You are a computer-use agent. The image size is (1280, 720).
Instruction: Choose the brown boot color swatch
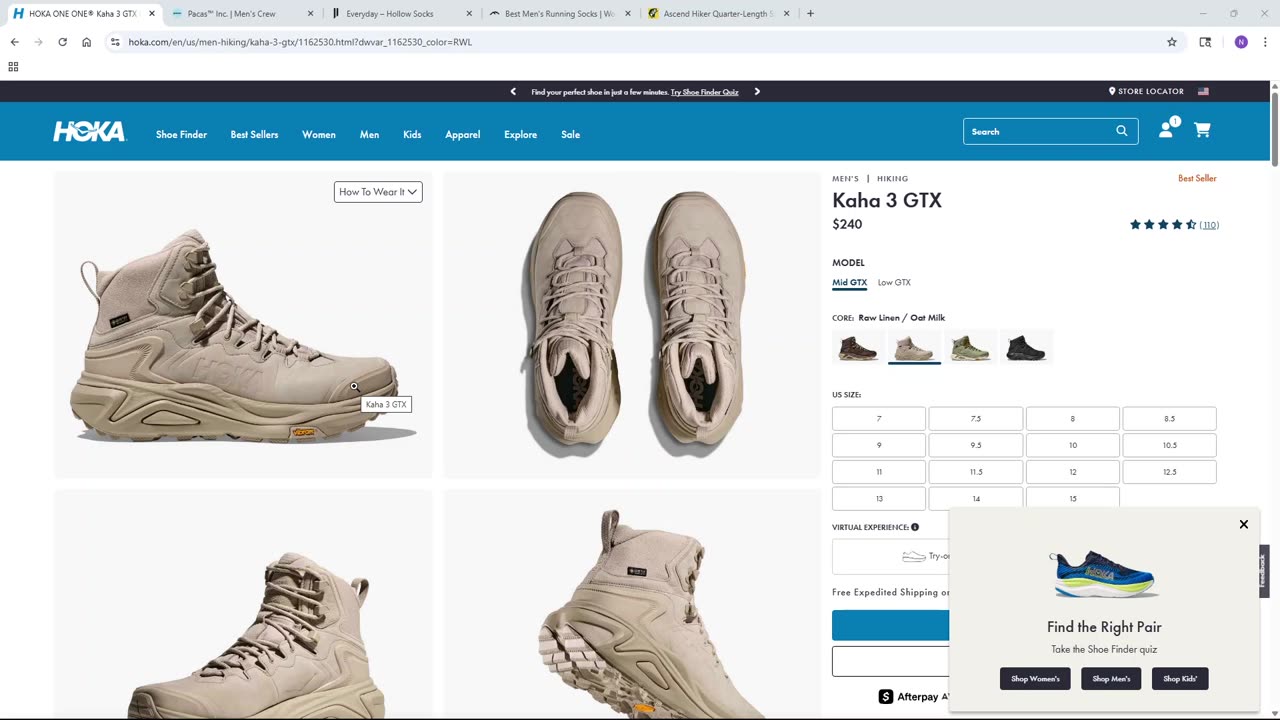(x=858, y=347)
